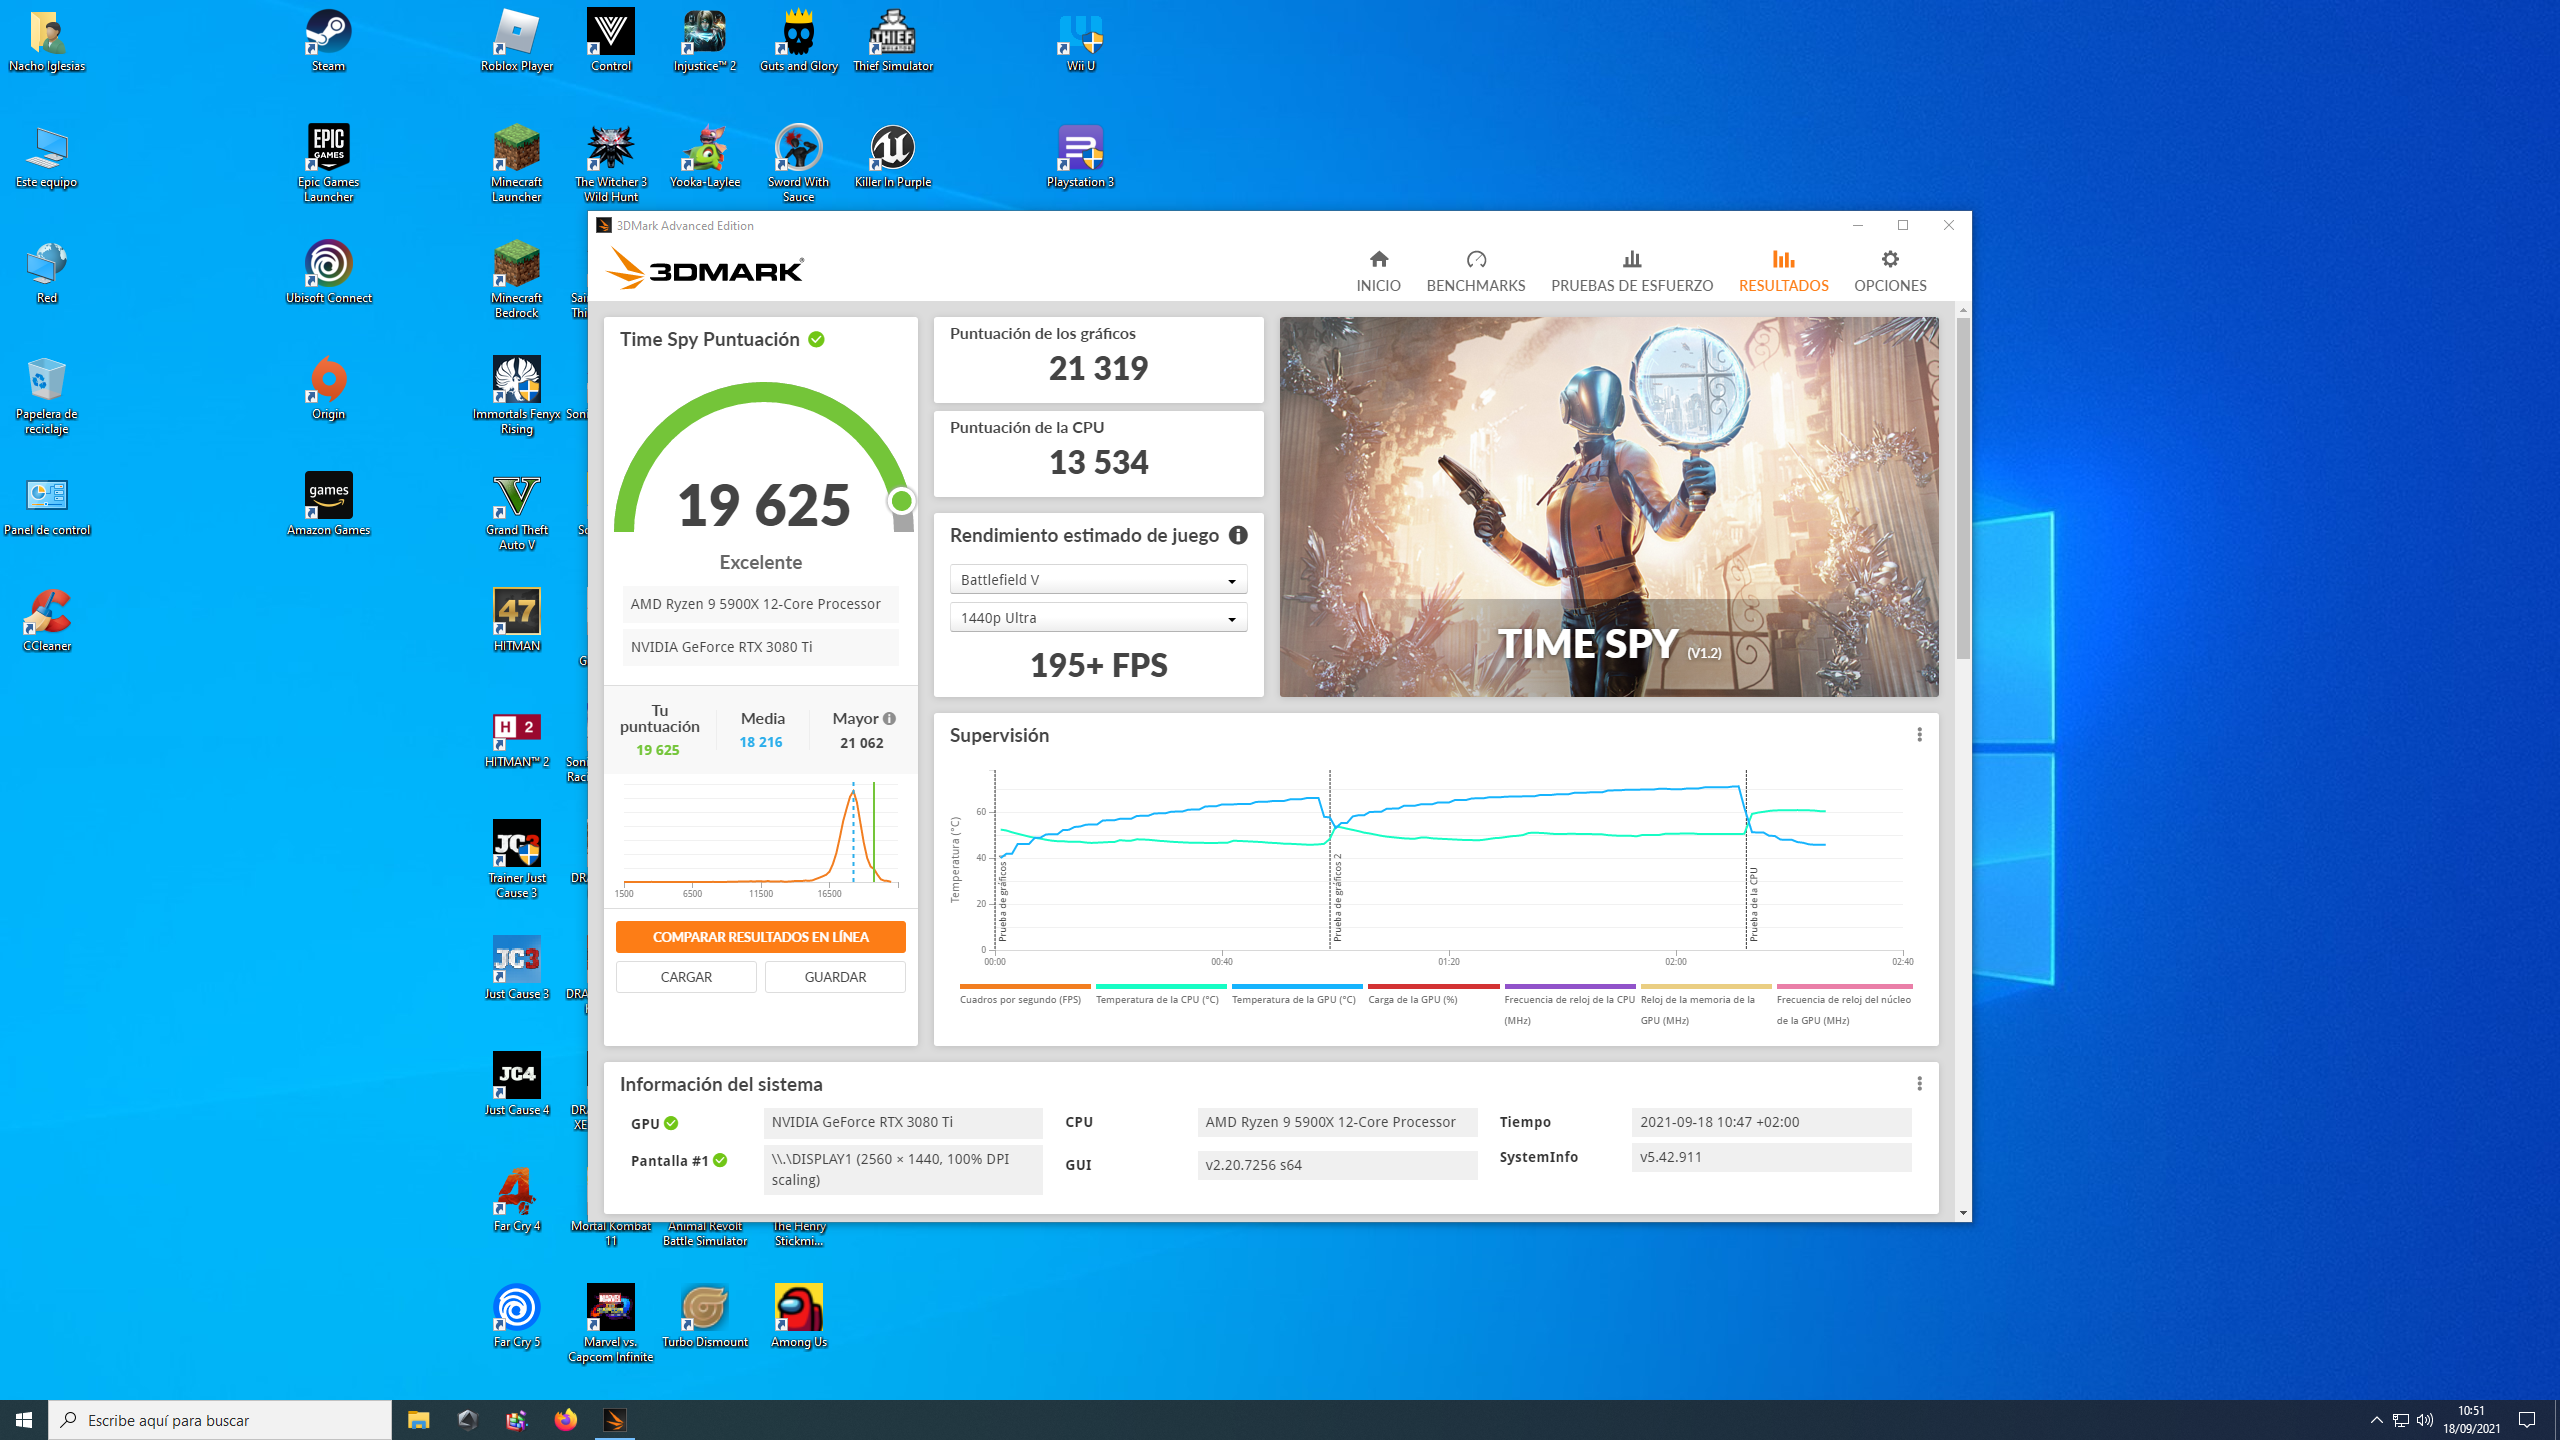Click COMPARAR RESULTADOS EN LÍNEA button
The image size is (2560, 1440).
[760, 937]
